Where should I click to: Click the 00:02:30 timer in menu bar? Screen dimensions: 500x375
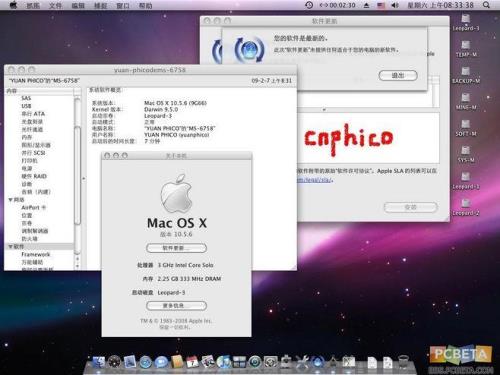click(x=337, y=5)
